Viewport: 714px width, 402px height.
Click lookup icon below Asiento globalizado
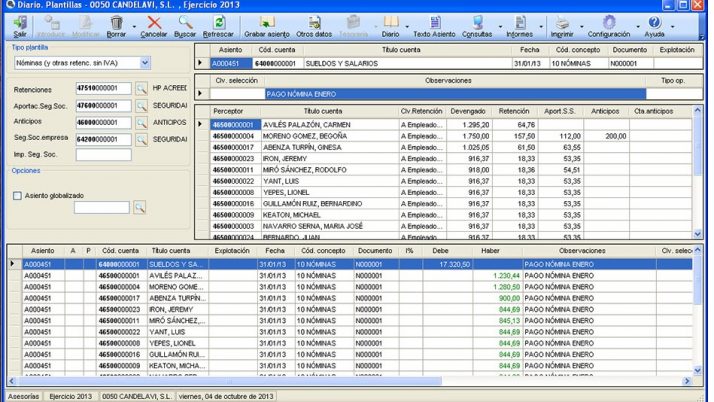click(x=140, y=208)
